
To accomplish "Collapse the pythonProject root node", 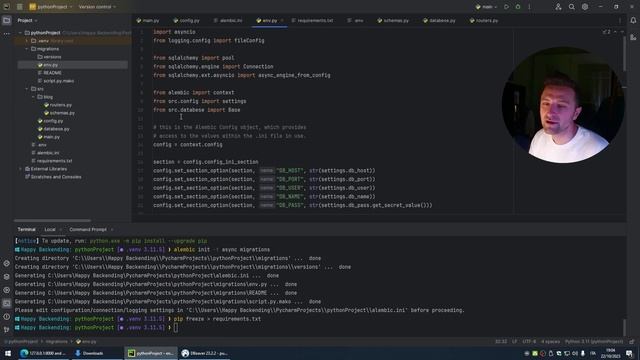I will click(x=20, y=33).
